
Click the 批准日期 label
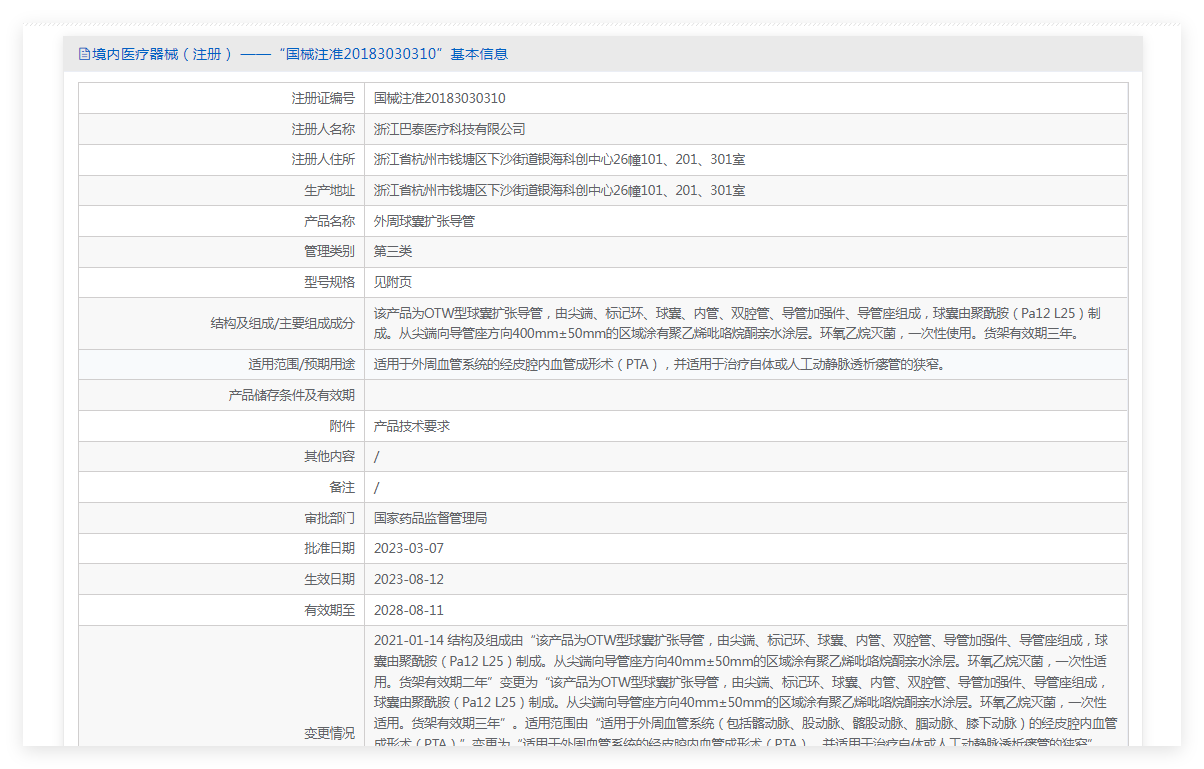click(x=329, y=549)
